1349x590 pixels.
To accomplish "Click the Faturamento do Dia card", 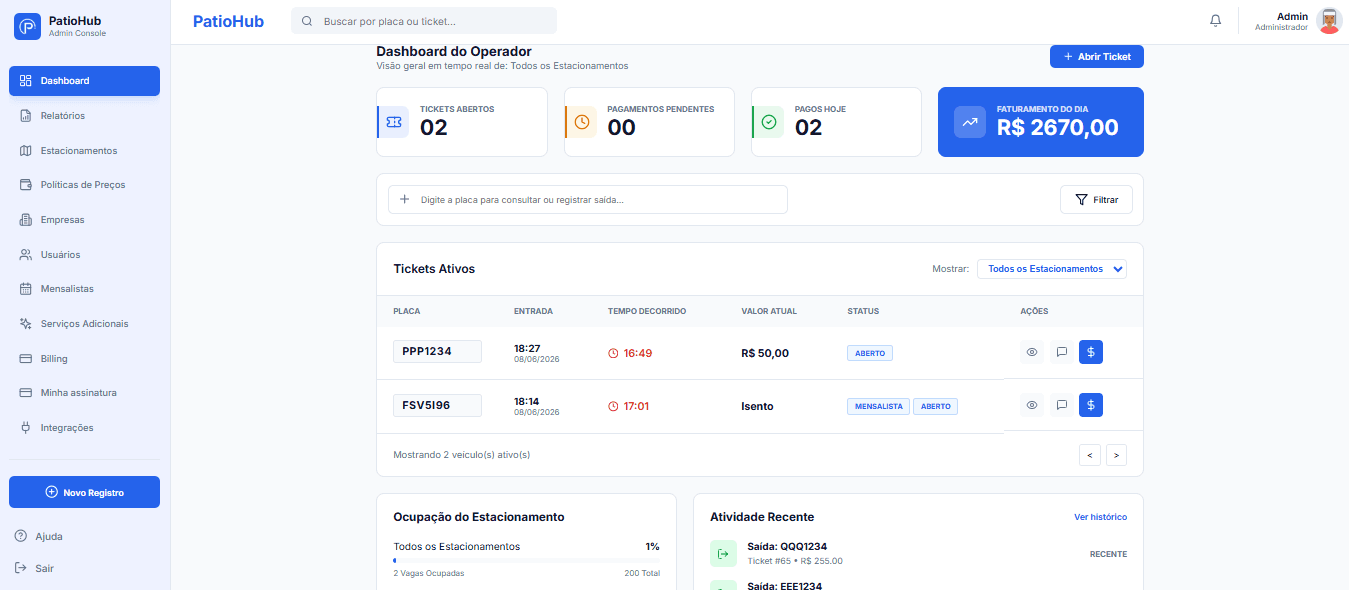I will pyautogui.click(x=1041, y=122).
